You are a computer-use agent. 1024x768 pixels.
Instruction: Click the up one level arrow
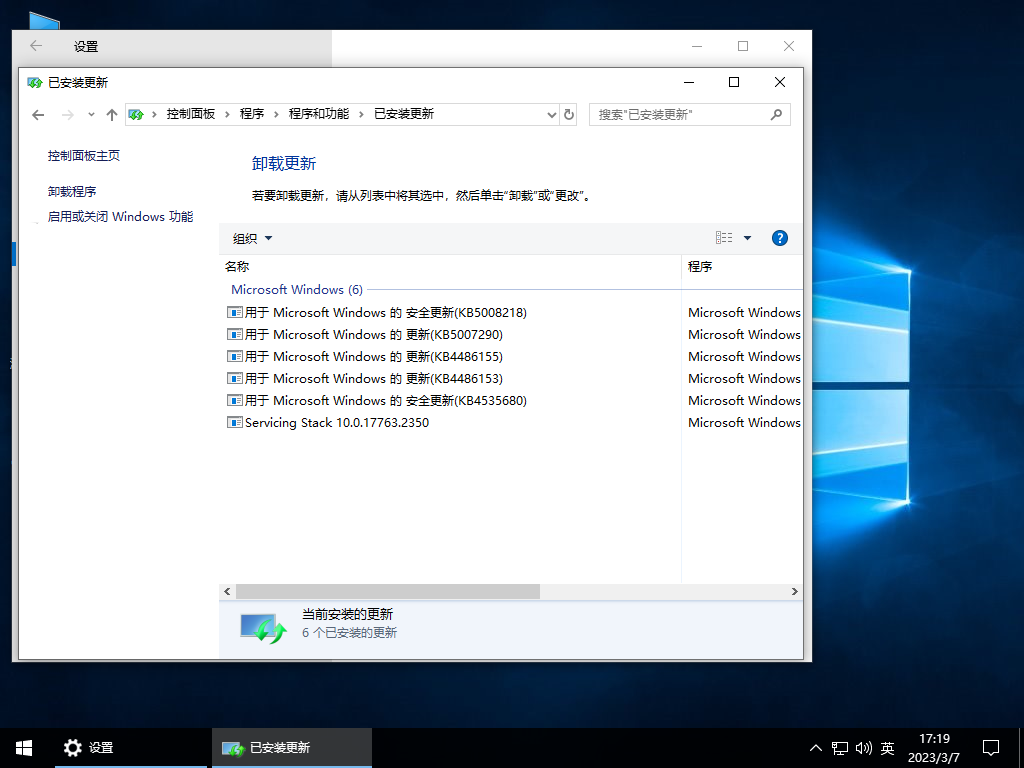(x=111, y=114)
